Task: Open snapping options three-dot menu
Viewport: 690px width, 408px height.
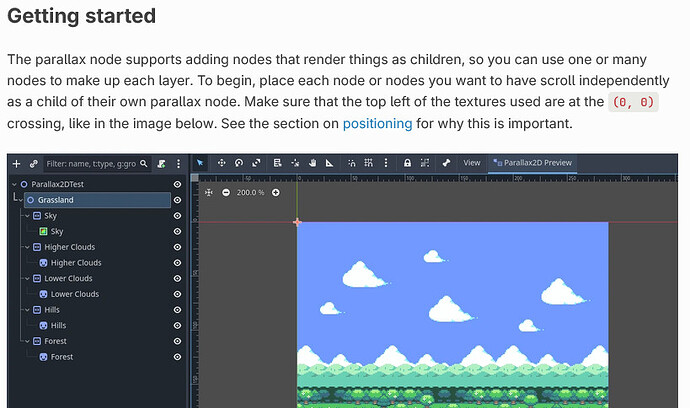Action: [x=386, y=163]
